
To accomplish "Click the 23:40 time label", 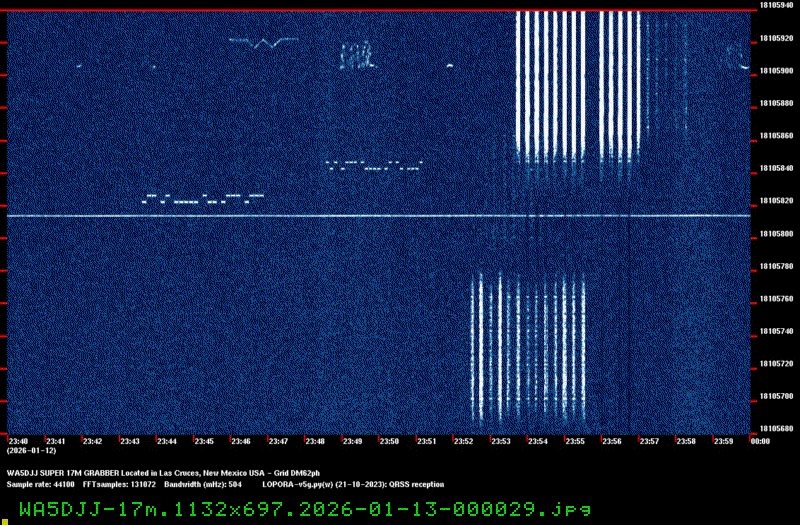I will (x=18, y=441).
